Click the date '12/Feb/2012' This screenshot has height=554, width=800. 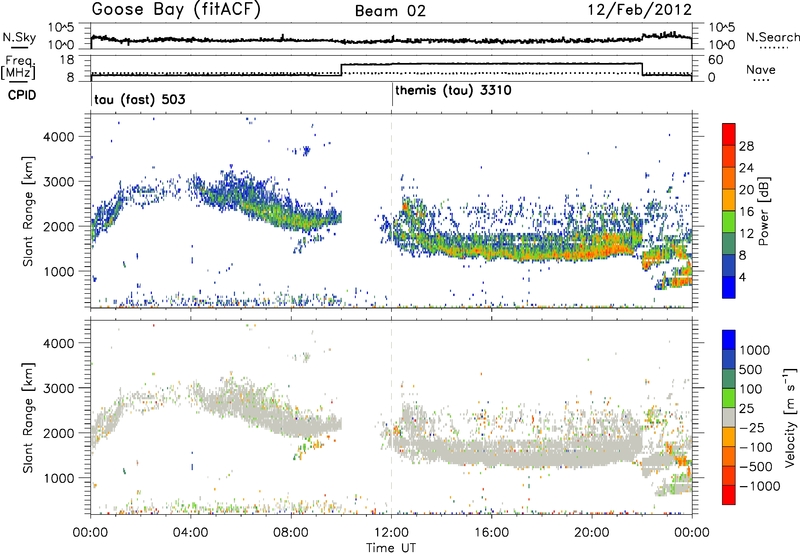pyautogui.click(x=640, y=10)
